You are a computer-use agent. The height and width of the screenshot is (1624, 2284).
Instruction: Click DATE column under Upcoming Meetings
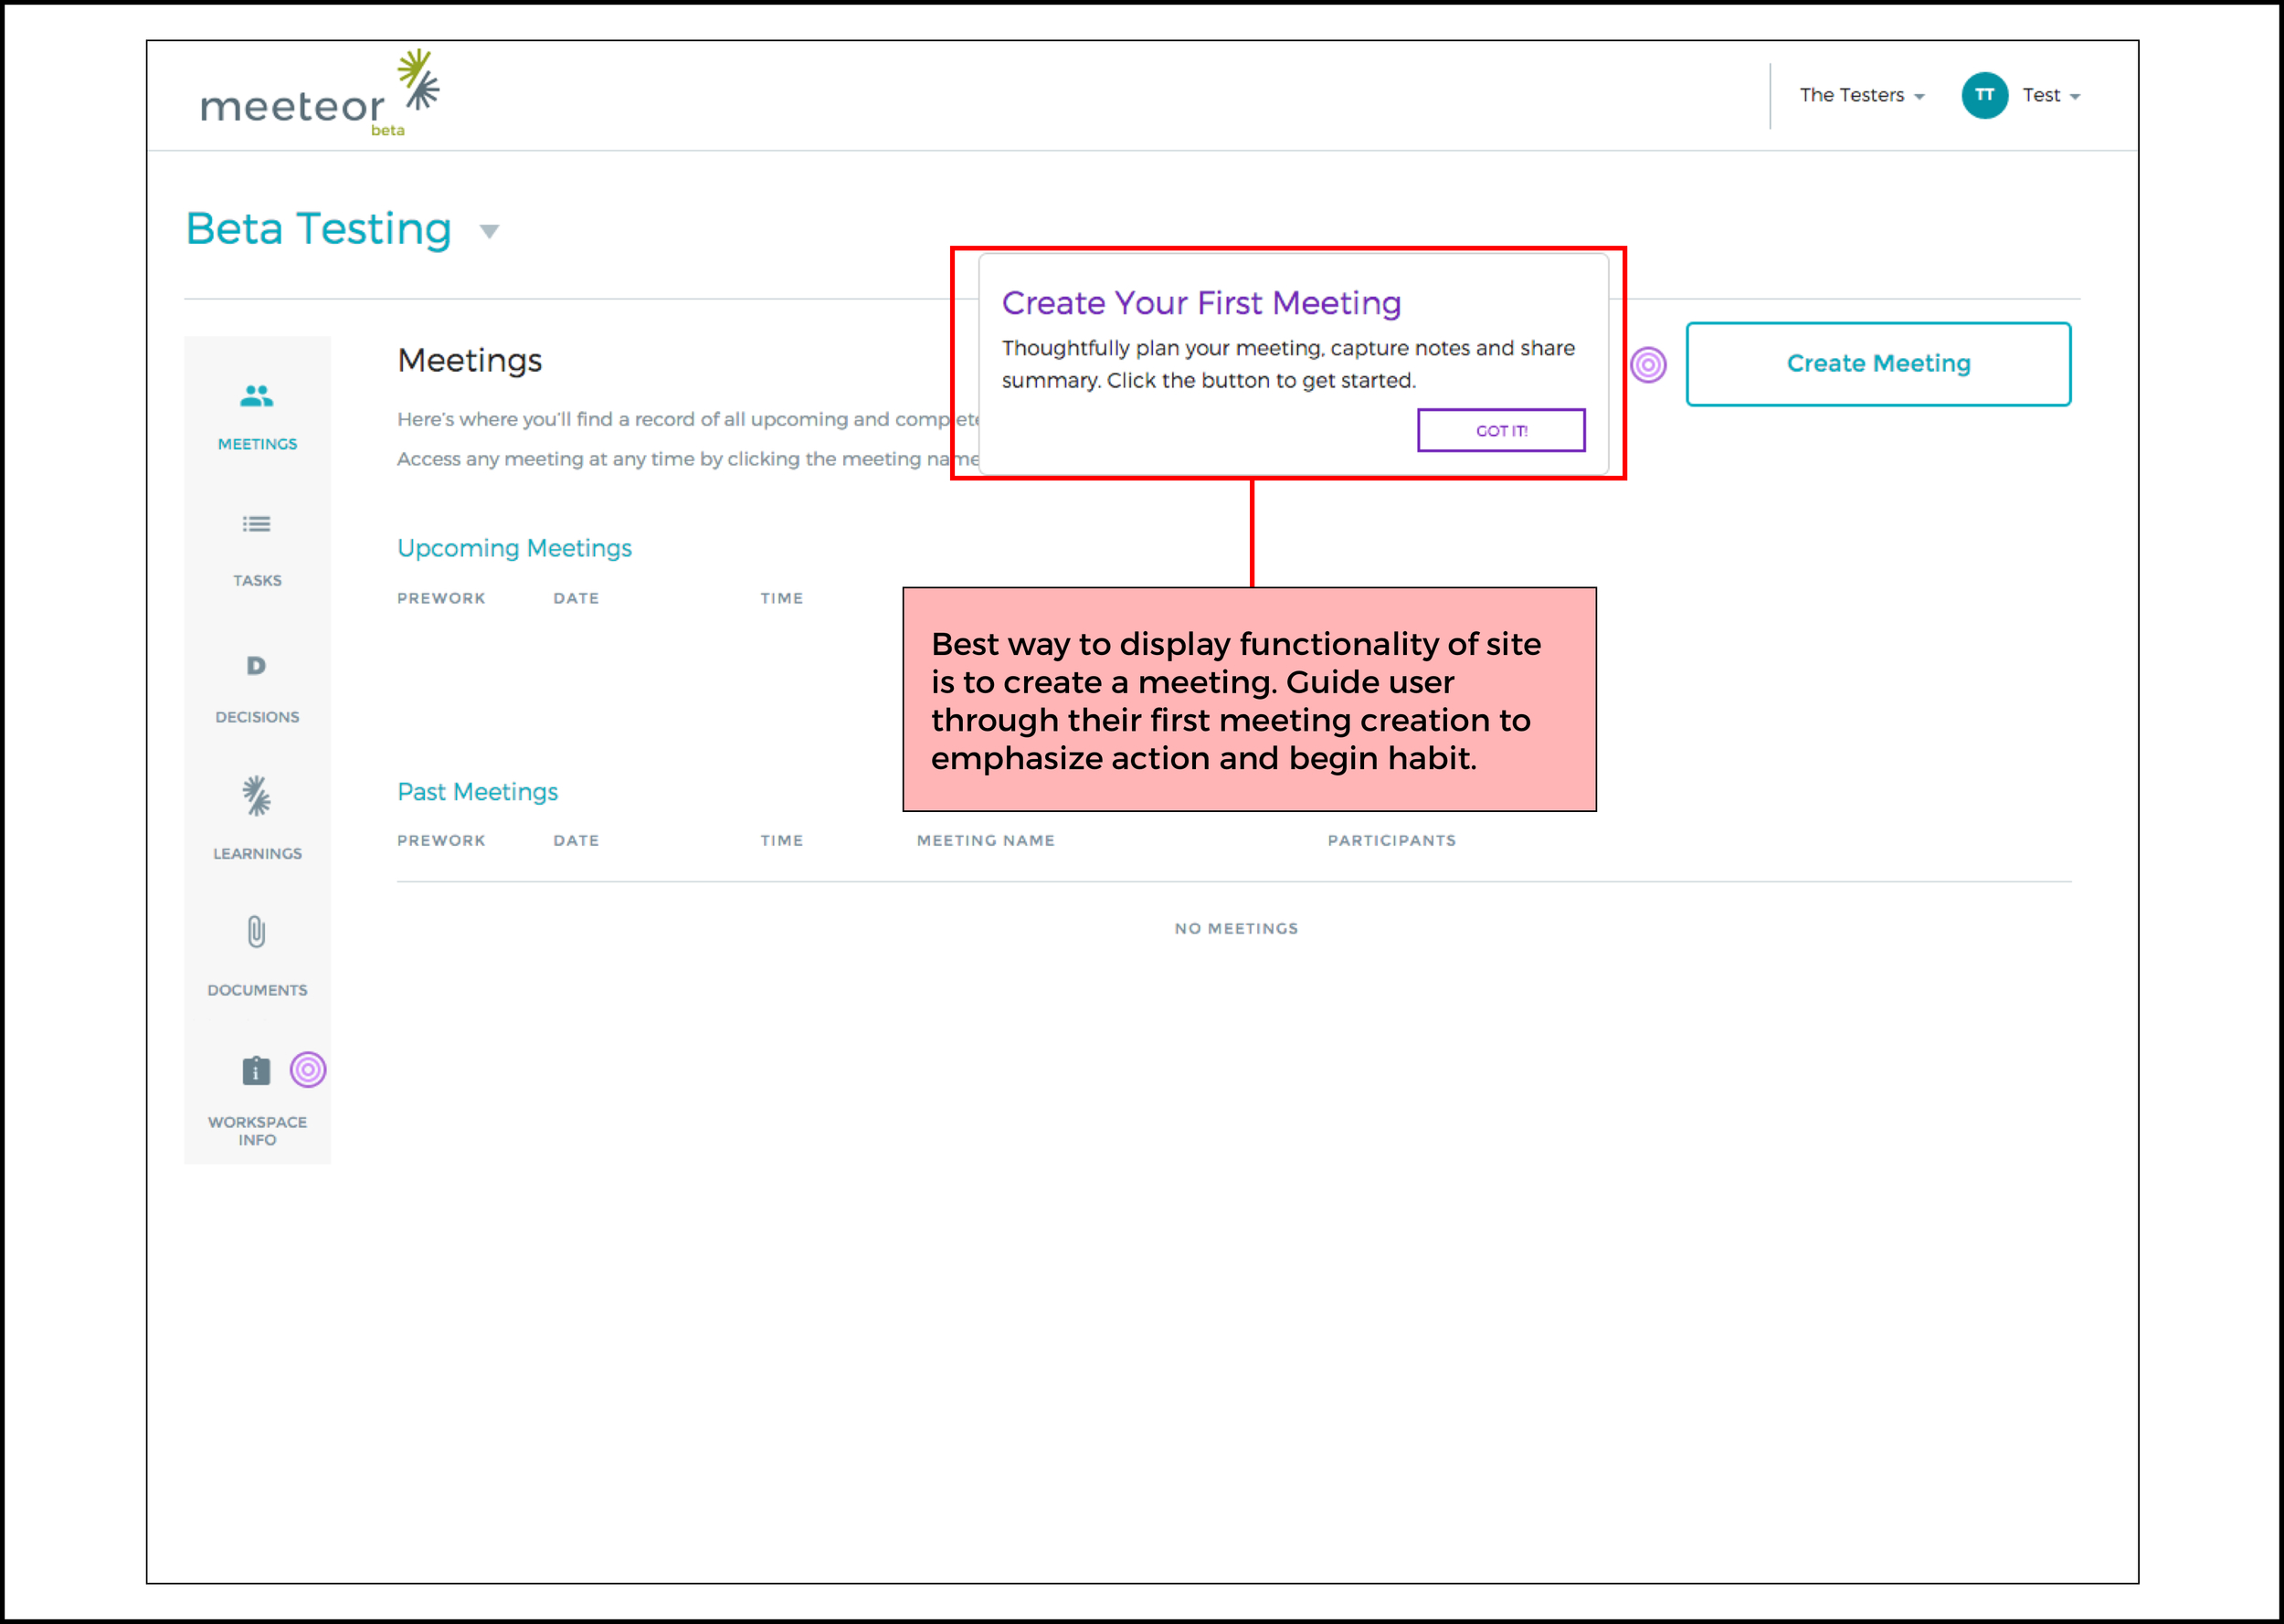(576, 598)
